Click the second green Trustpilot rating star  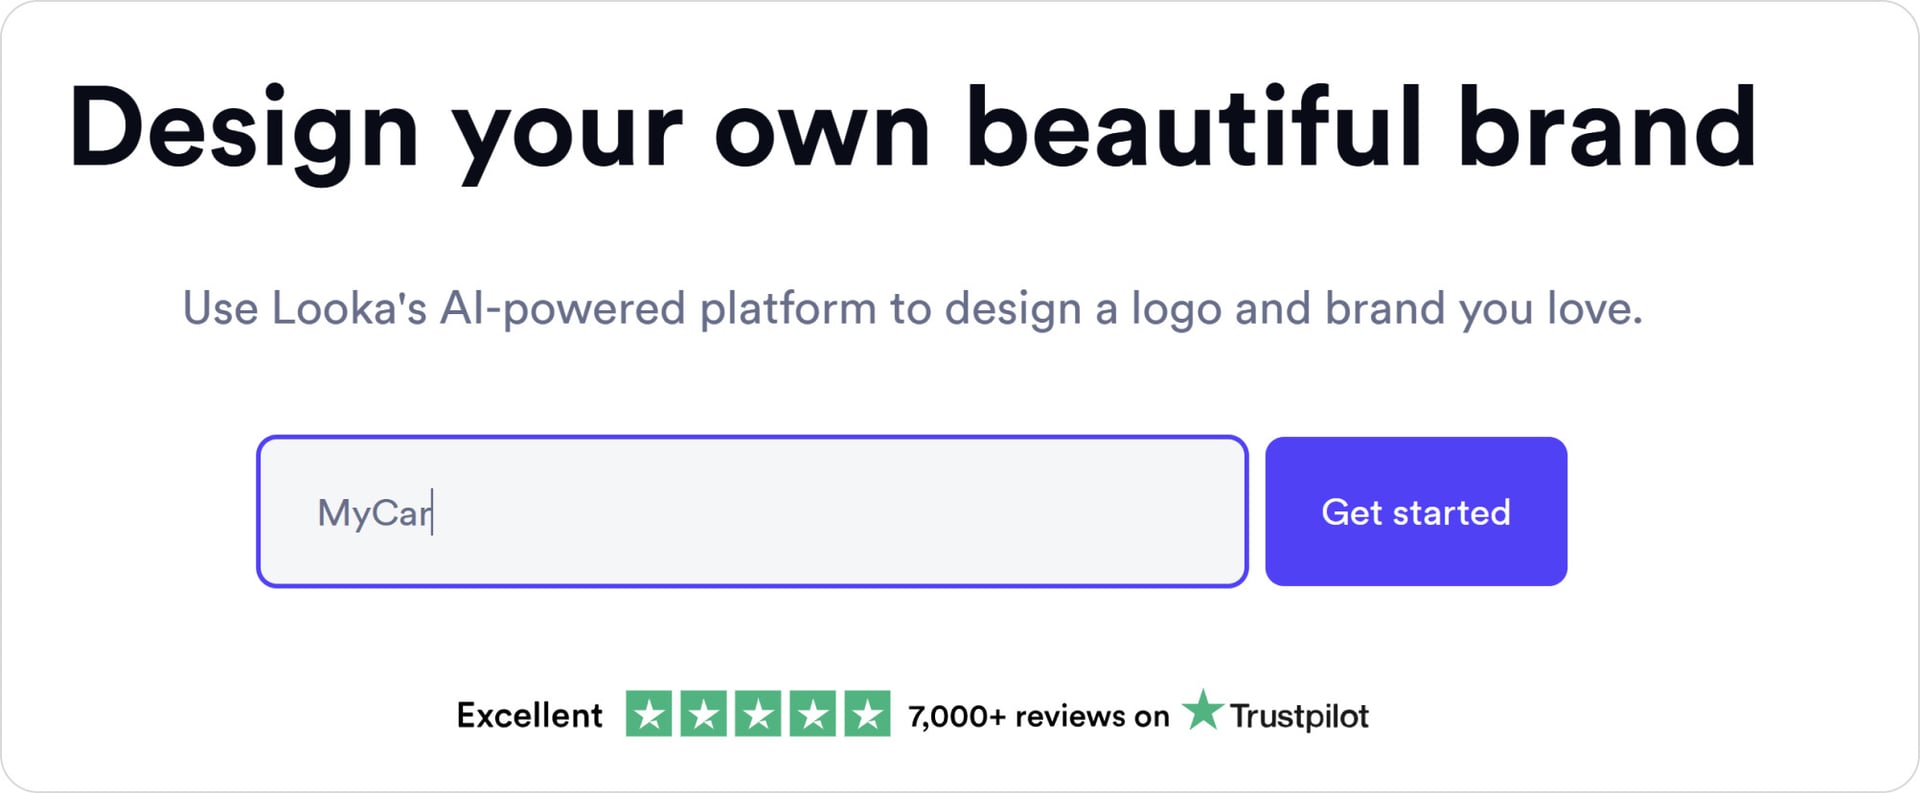click(x=704, y=714)
